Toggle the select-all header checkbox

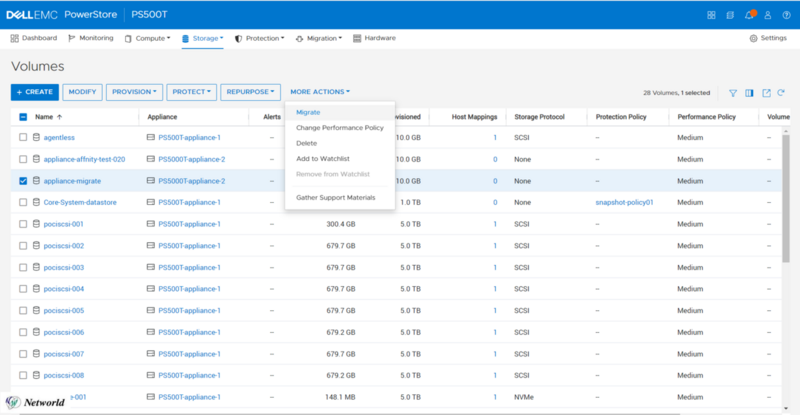pos(23,117)
